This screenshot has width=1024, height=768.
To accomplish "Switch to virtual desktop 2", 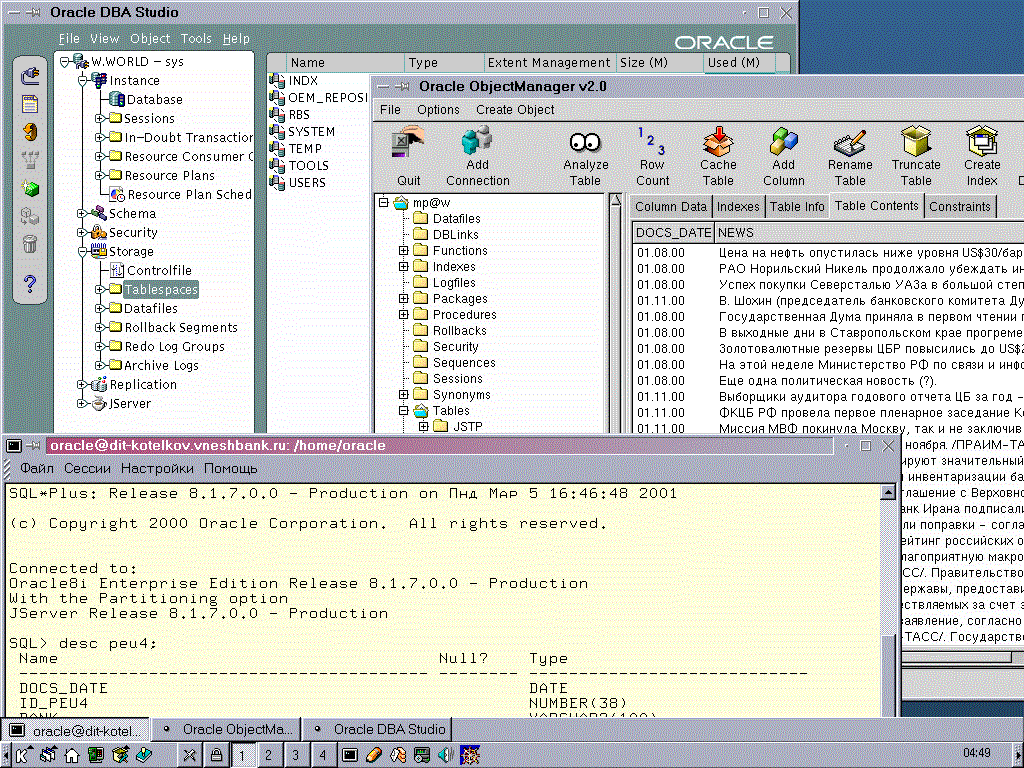I will [268, 756].
